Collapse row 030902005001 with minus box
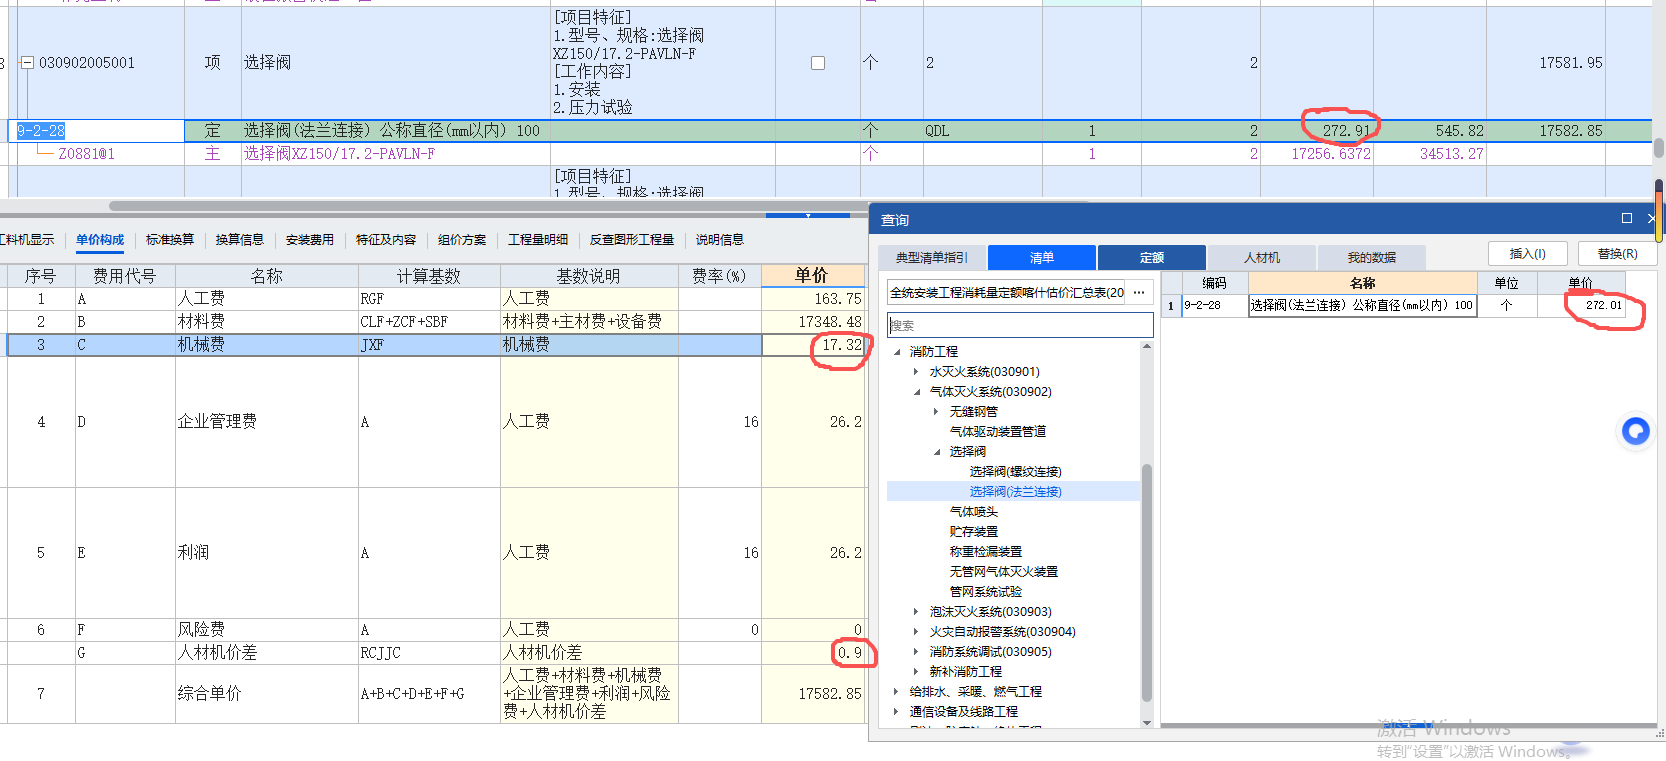Image resolution: width=1666 pixels, height=761 pixels. (28, 62)
